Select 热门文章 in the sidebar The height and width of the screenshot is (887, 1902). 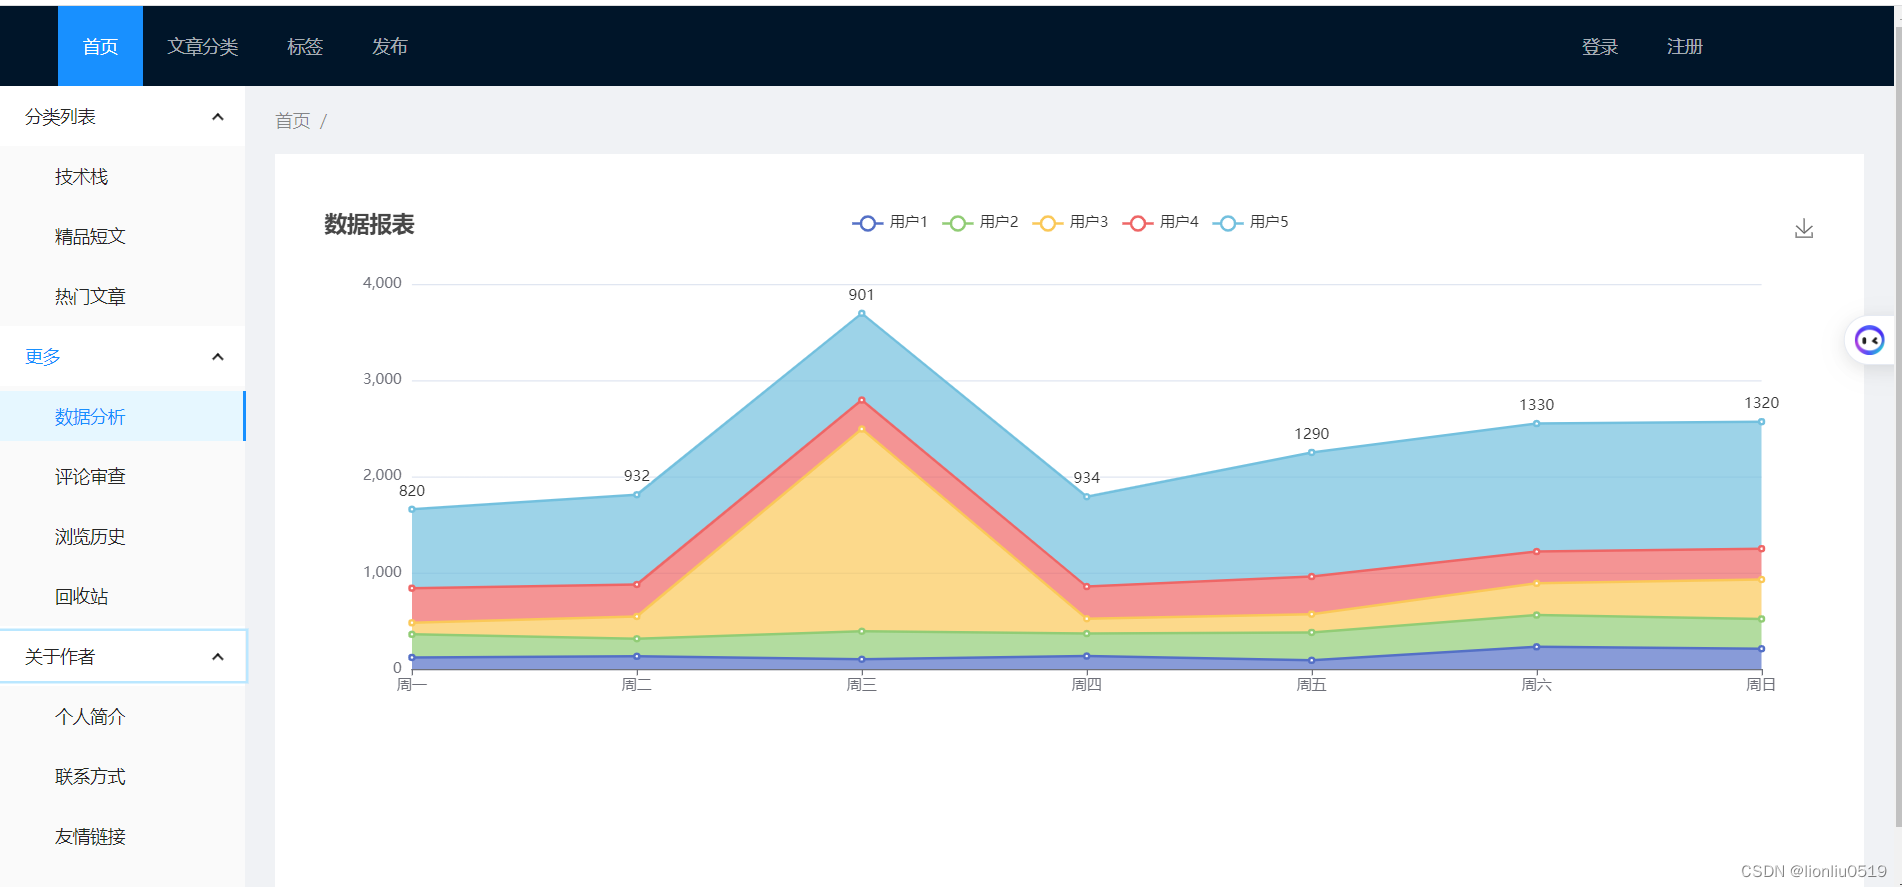122,297
